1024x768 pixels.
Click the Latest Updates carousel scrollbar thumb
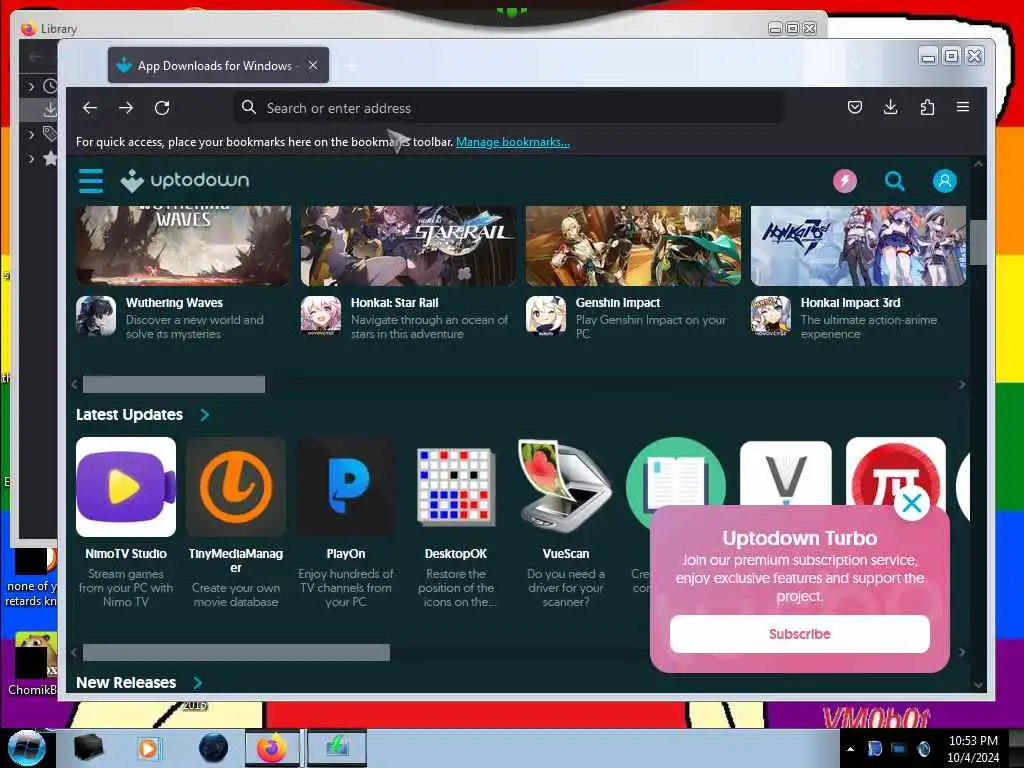pos(236,652)
